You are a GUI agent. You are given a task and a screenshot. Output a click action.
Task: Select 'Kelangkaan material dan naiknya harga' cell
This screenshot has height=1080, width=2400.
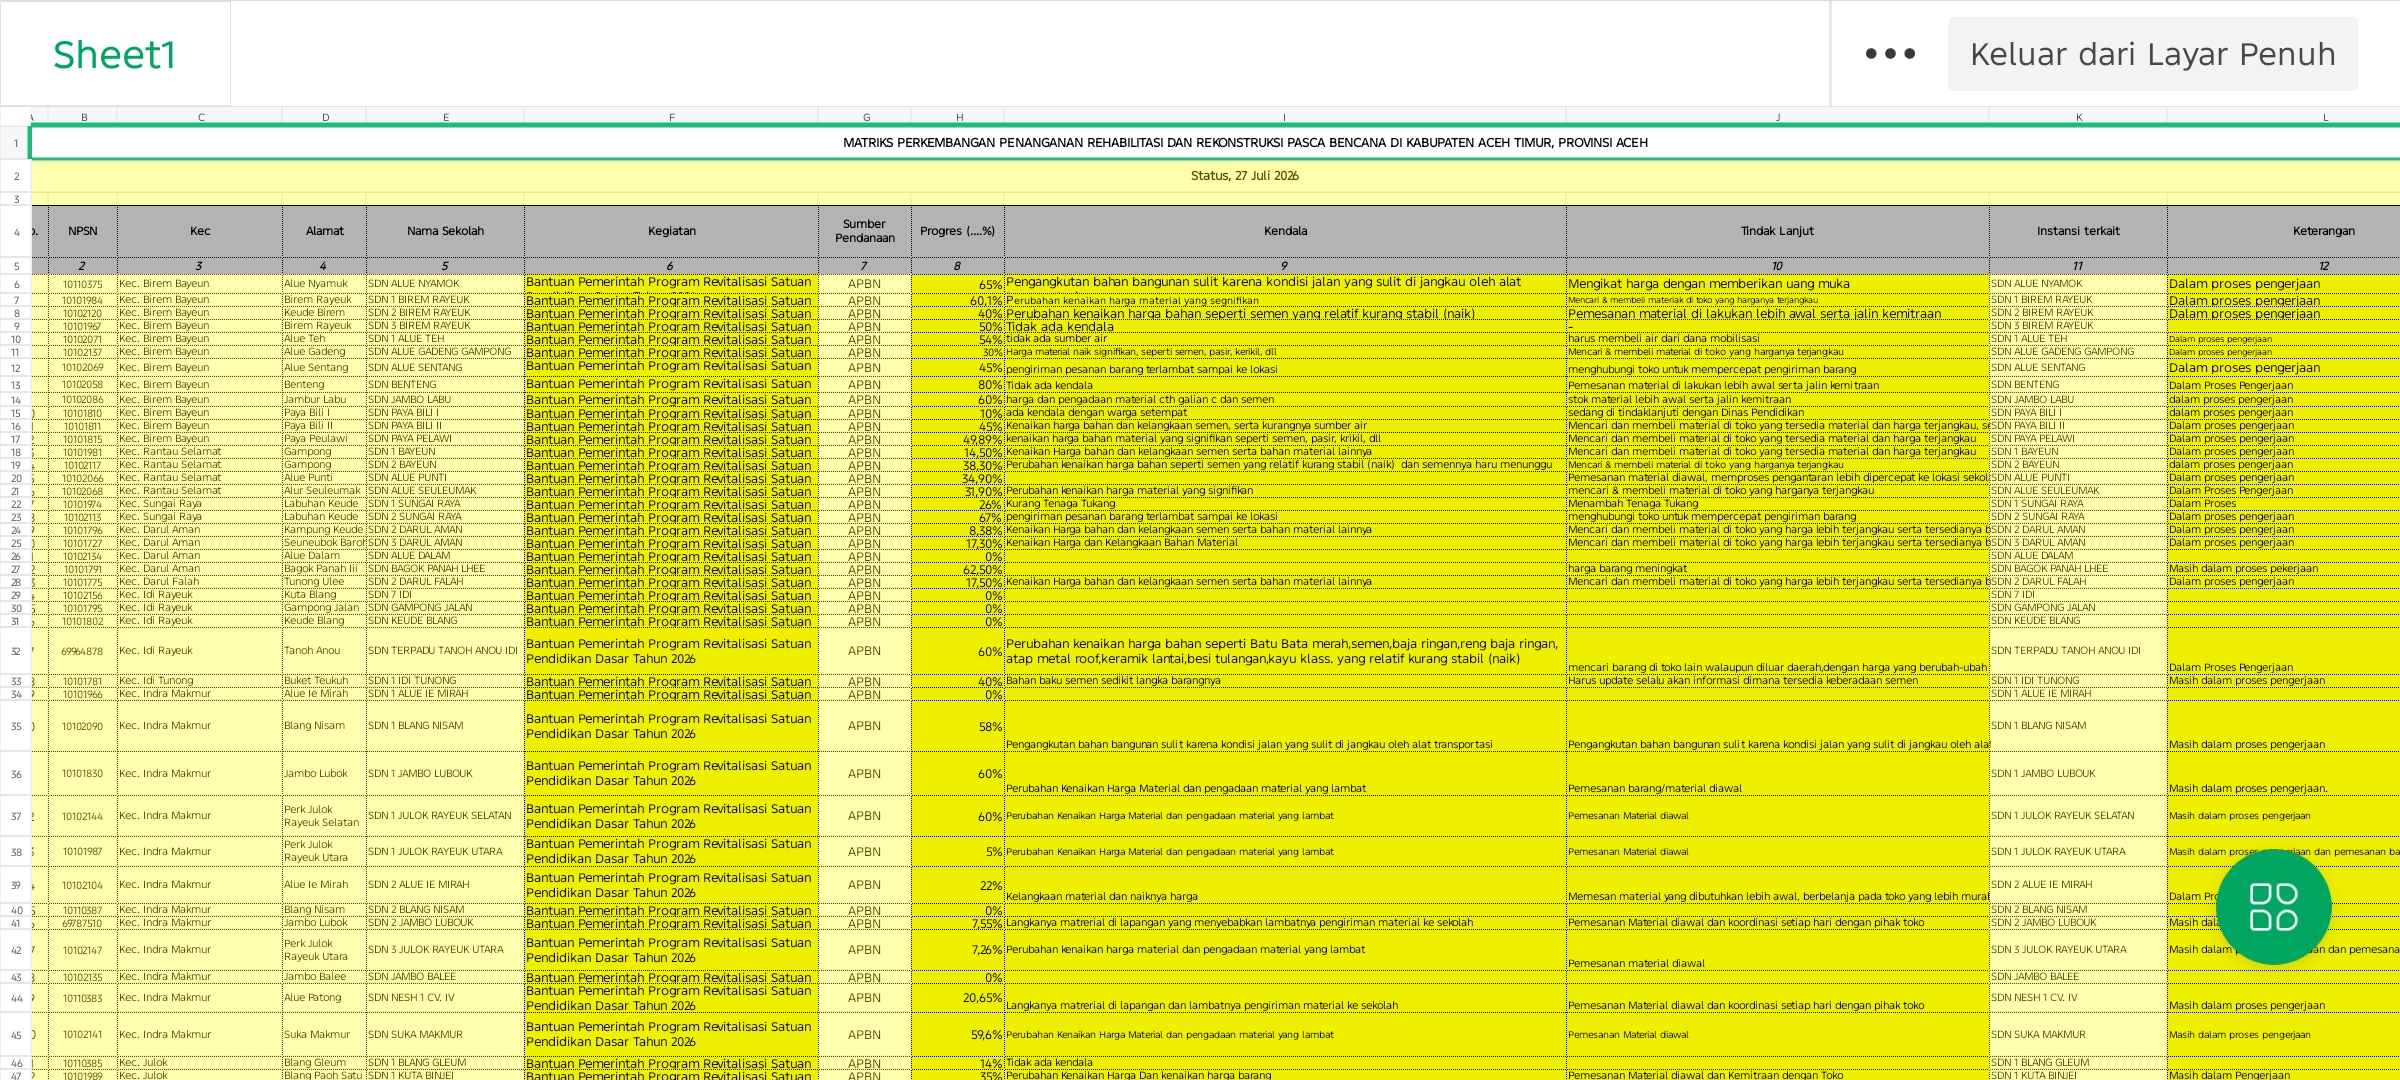click(x=1285, y=885)
